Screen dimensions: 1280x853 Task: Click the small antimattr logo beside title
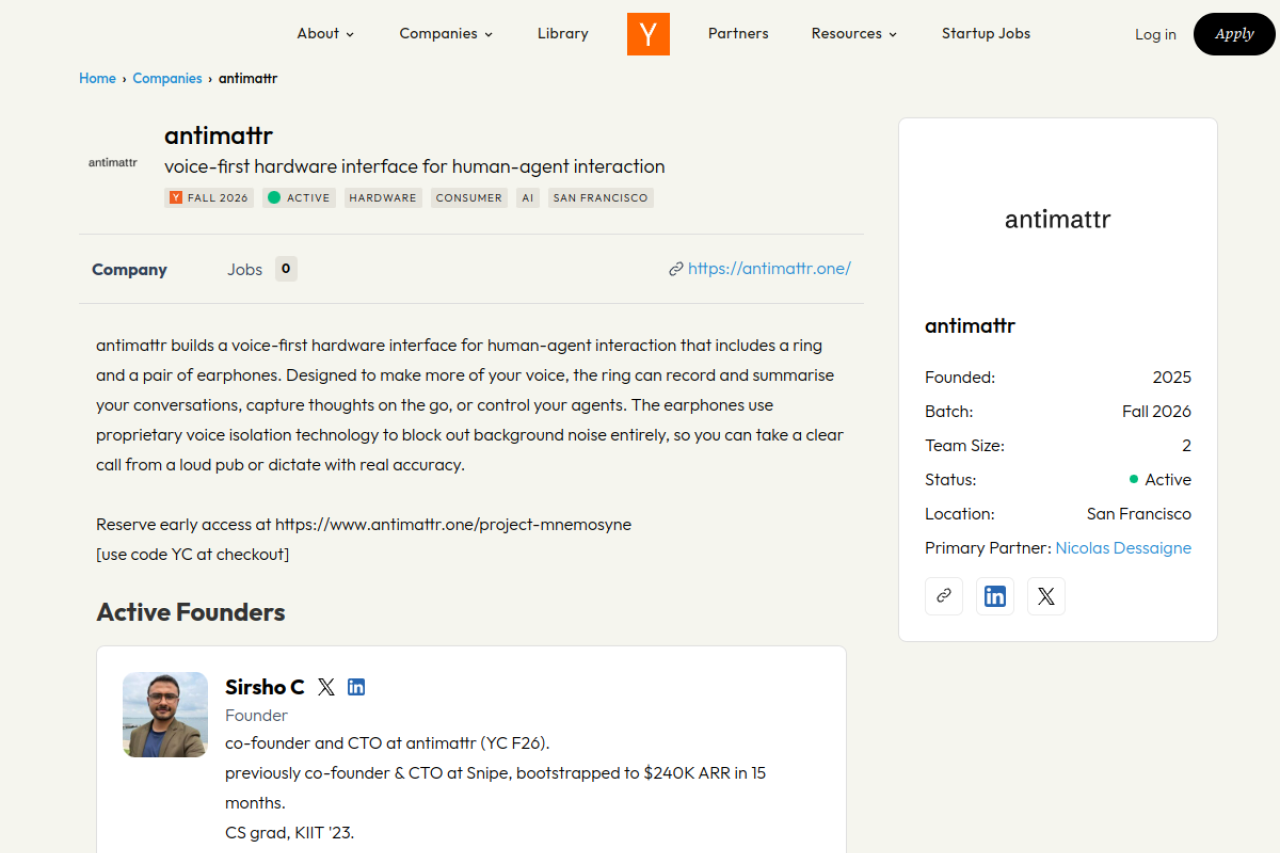click(x=113, y=162)
